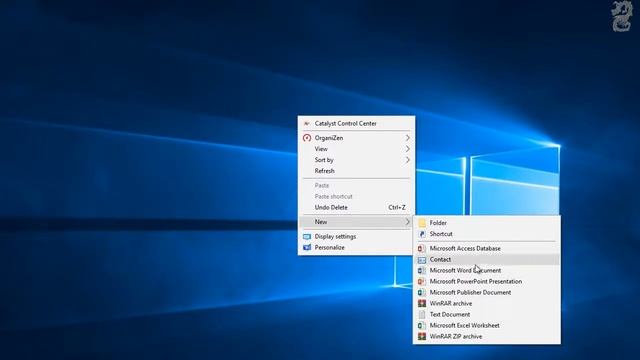Expand the OrganiZen submenu arrow

407,138
